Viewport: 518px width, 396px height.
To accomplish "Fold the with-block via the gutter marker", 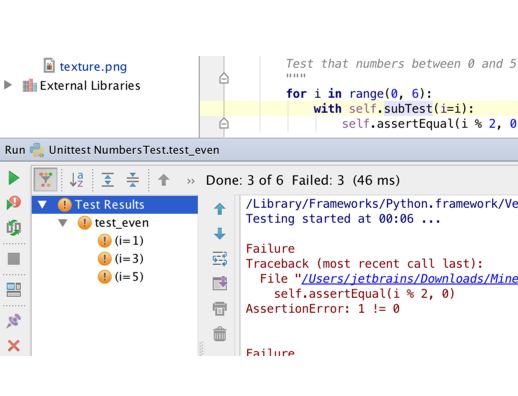I will (x=224, y=123).
